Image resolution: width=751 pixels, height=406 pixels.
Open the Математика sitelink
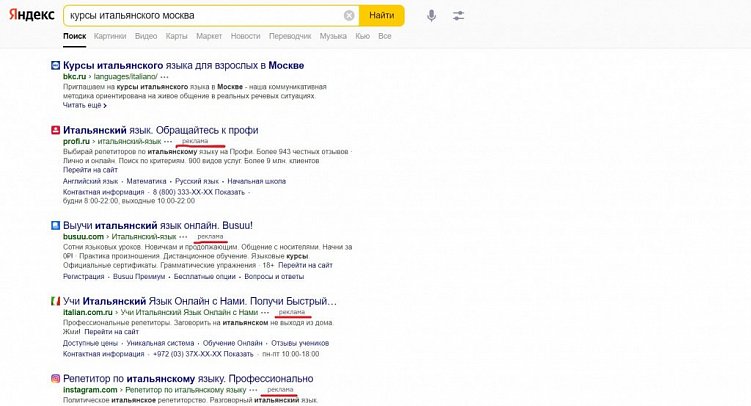(147, 181)
